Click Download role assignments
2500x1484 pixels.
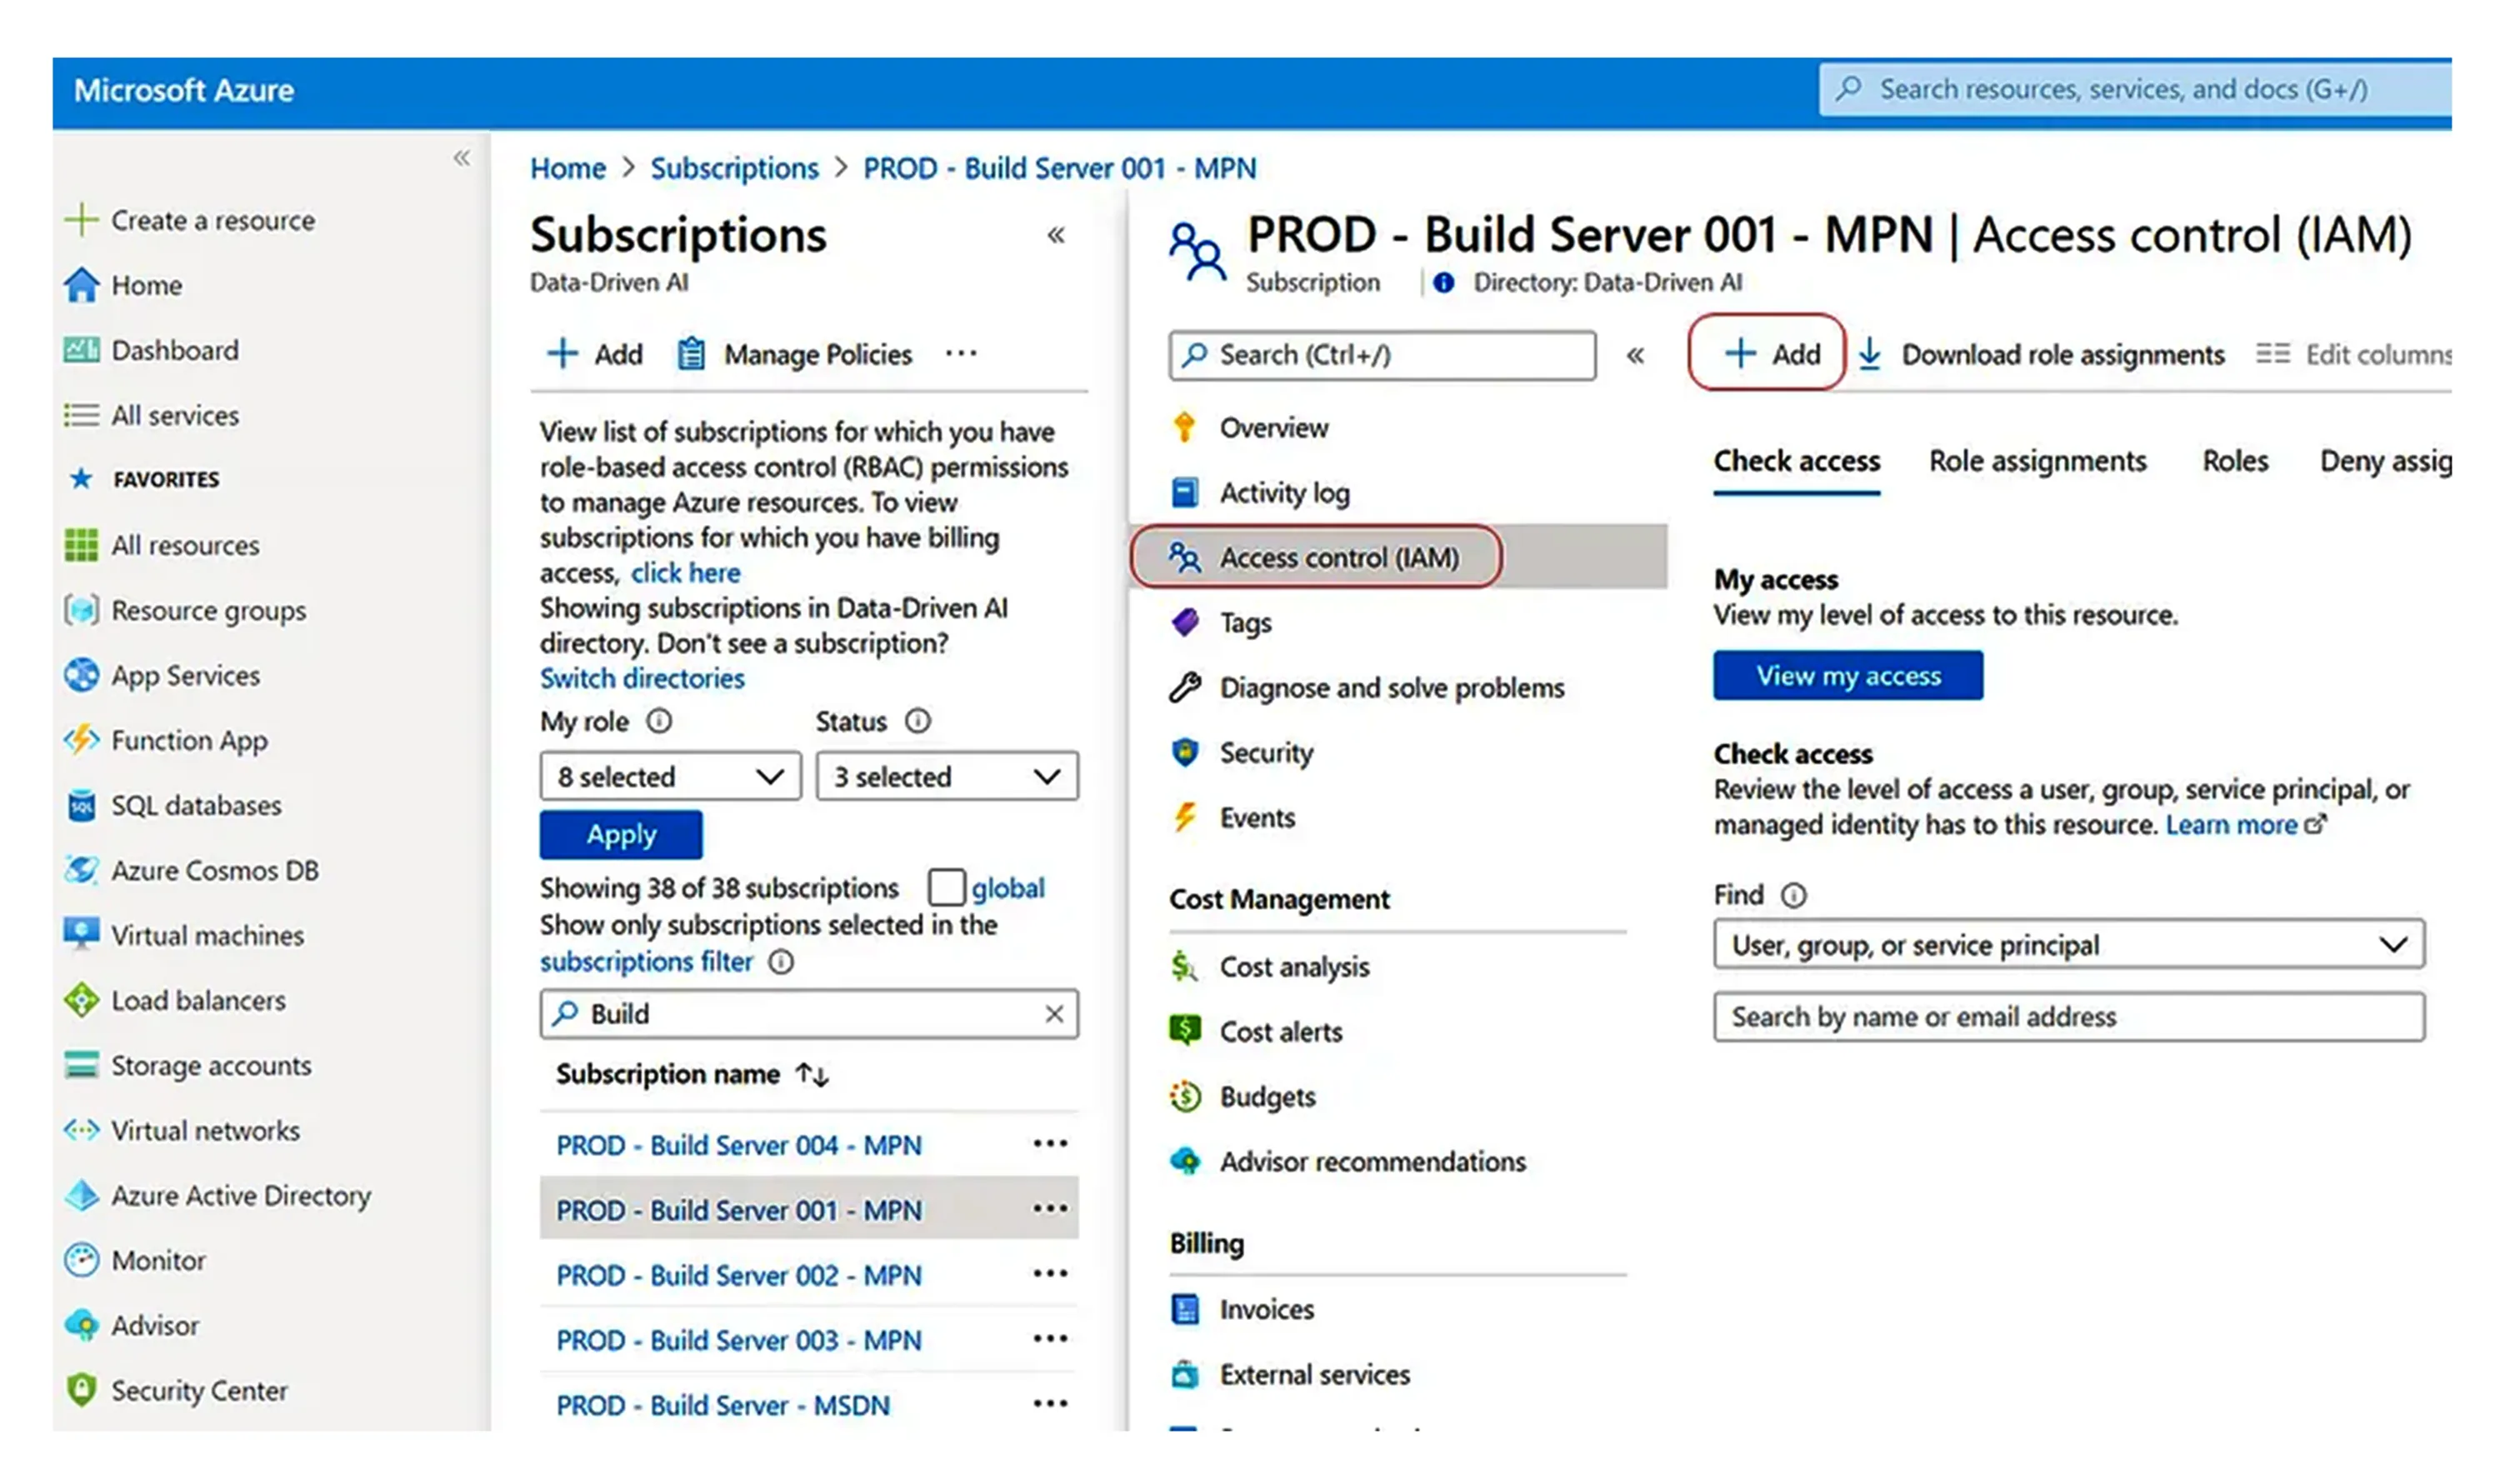click(x=2041, y=354)
